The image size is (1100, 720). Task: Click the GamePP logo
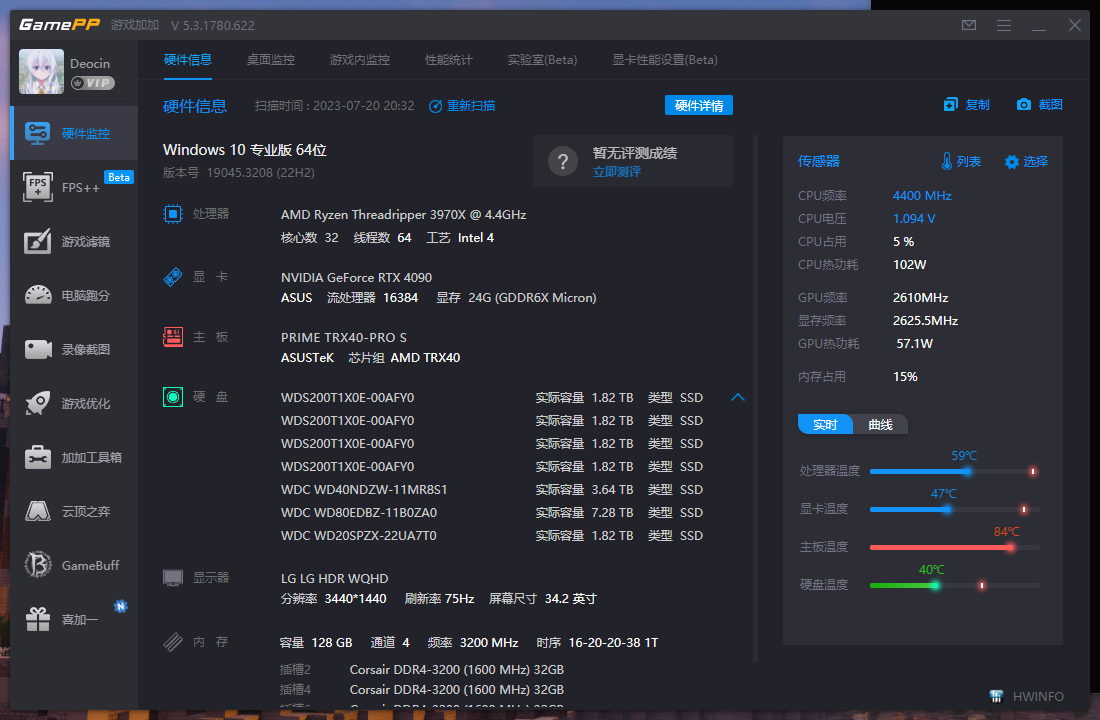[60, 25]
